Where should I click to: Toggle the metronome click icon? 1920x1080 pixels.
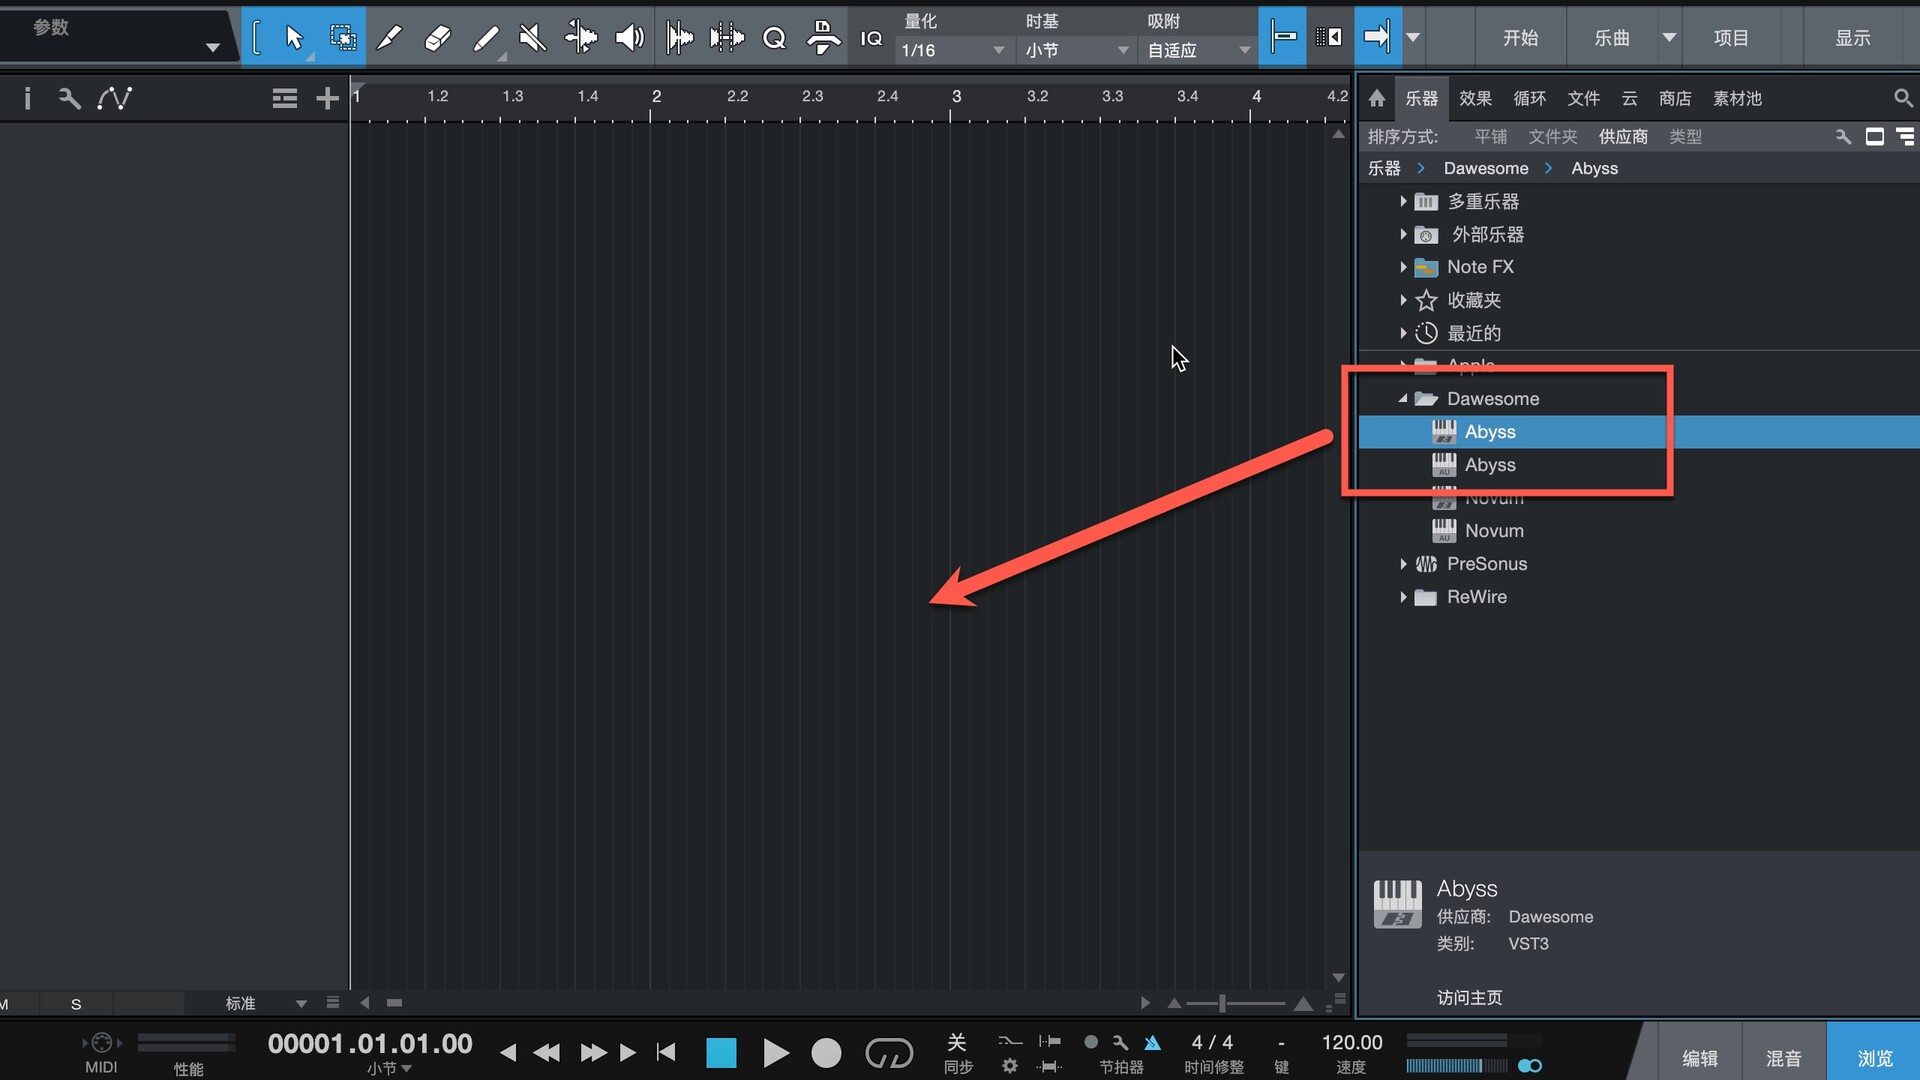[x=1152, y=1043]
